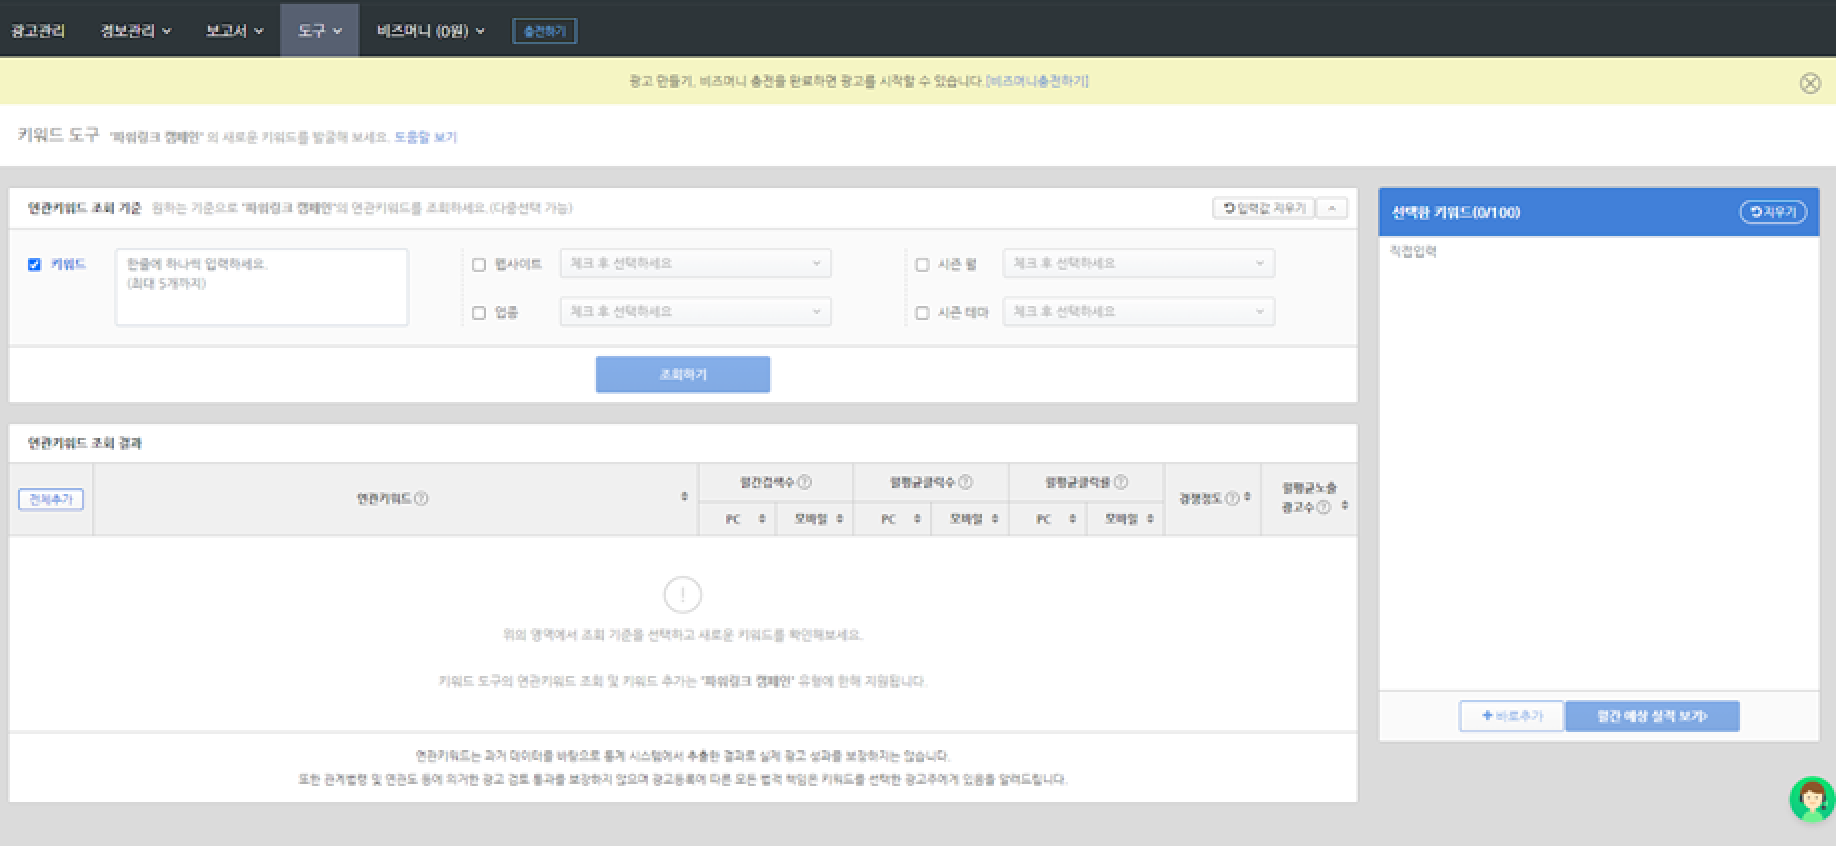Clear selected keywords with 지우기 button
The width and height of the screenshot is (1836, 846).
[x=1773, y=212]
